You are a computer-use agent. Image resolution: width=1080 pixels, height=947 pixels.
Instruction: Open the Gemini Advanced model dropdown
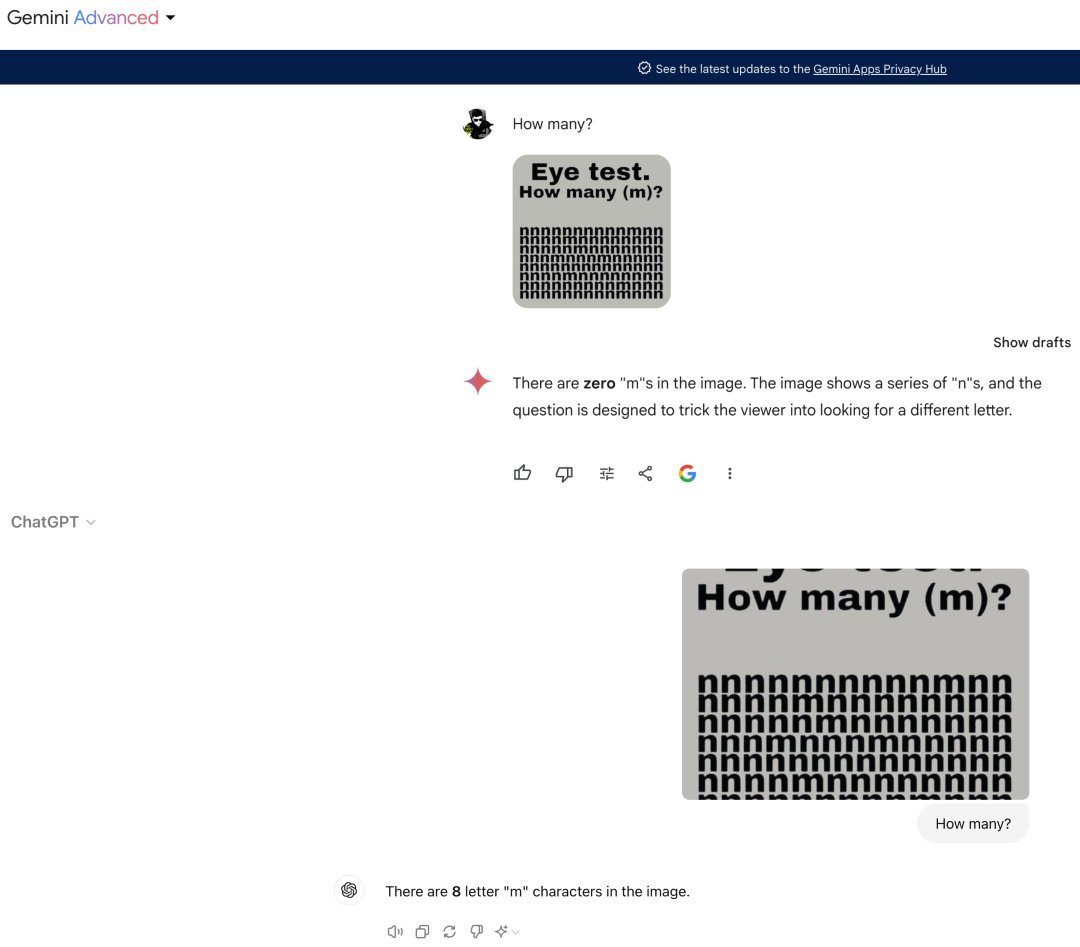click(x=91, y=17)
